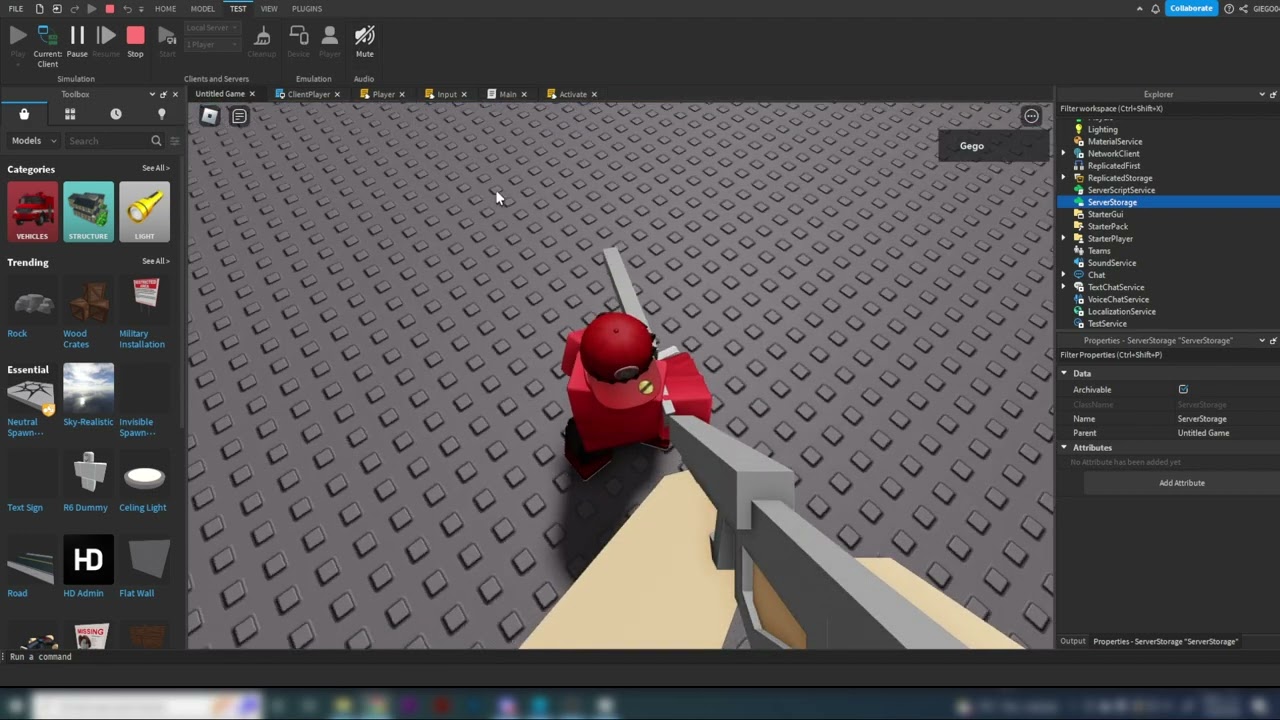Click See All next to Trending
Viewport: 1280px width, 720px height.
155,261
